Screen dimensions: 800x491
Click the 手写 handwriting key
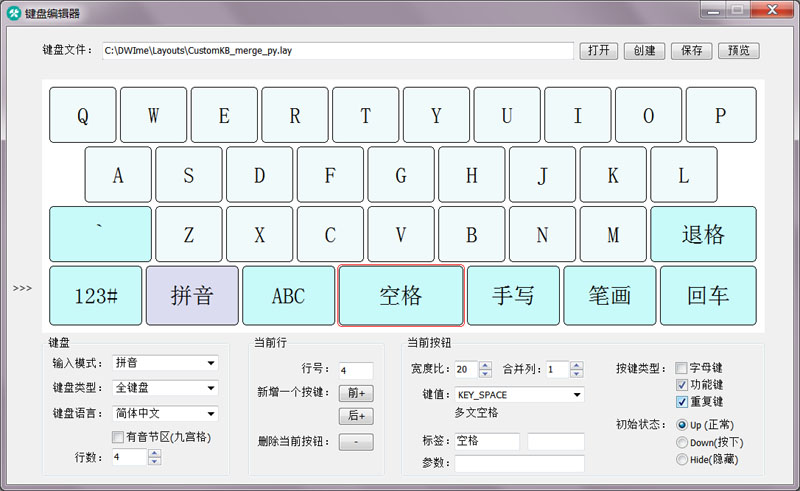(x=513, y=295)
